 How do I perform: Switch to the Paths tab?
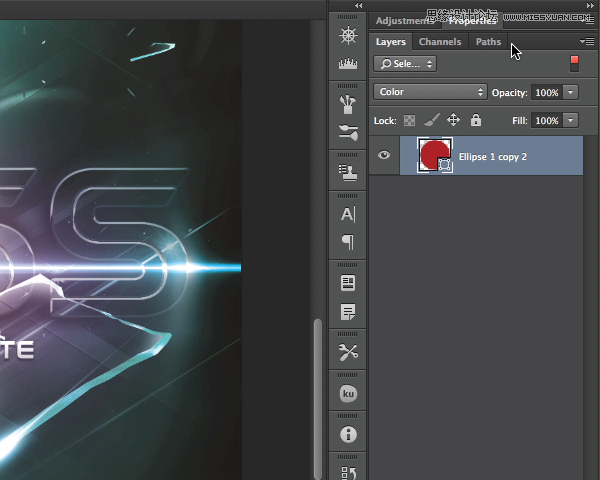coord(488,42)
